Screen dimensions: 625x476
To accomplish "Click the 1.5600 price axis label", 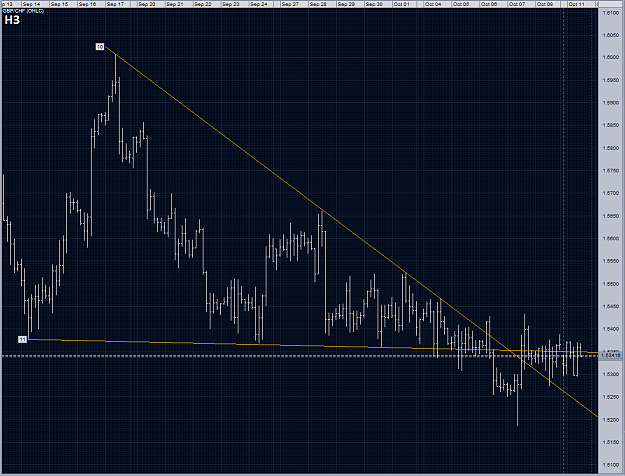I will (x=610, y=239).
